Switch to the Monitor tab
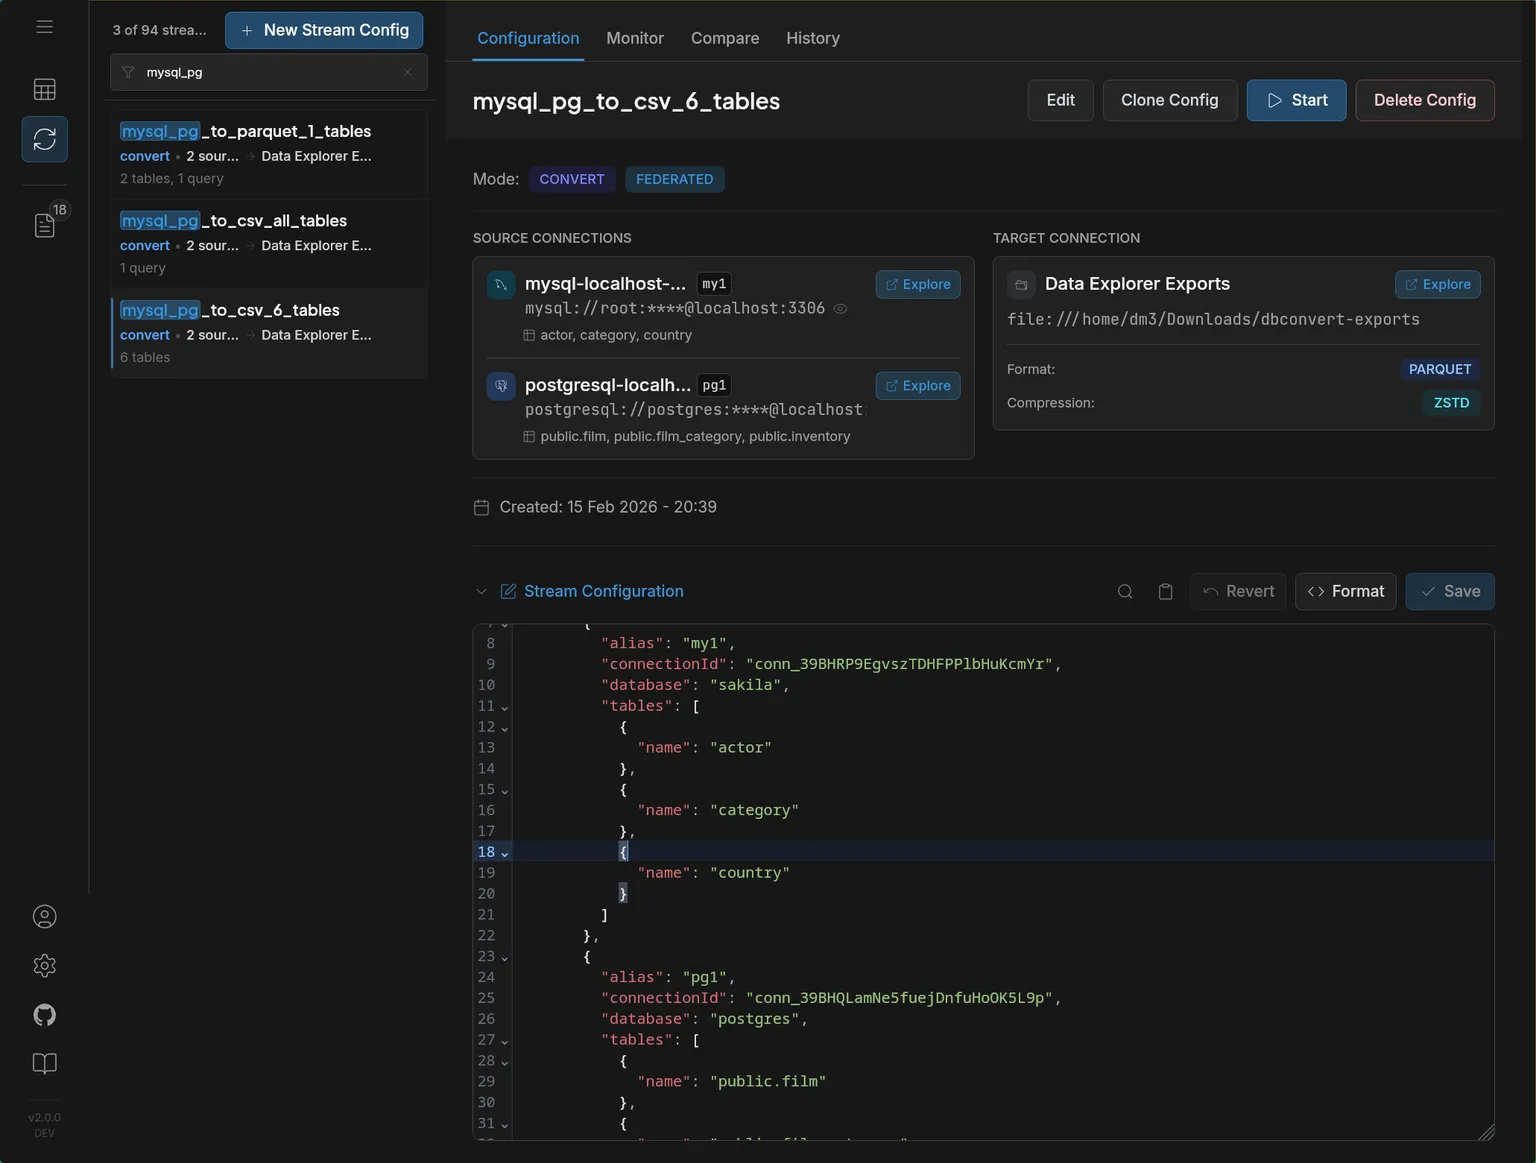Screen dimensions: 1536x1163 [635, 38]
